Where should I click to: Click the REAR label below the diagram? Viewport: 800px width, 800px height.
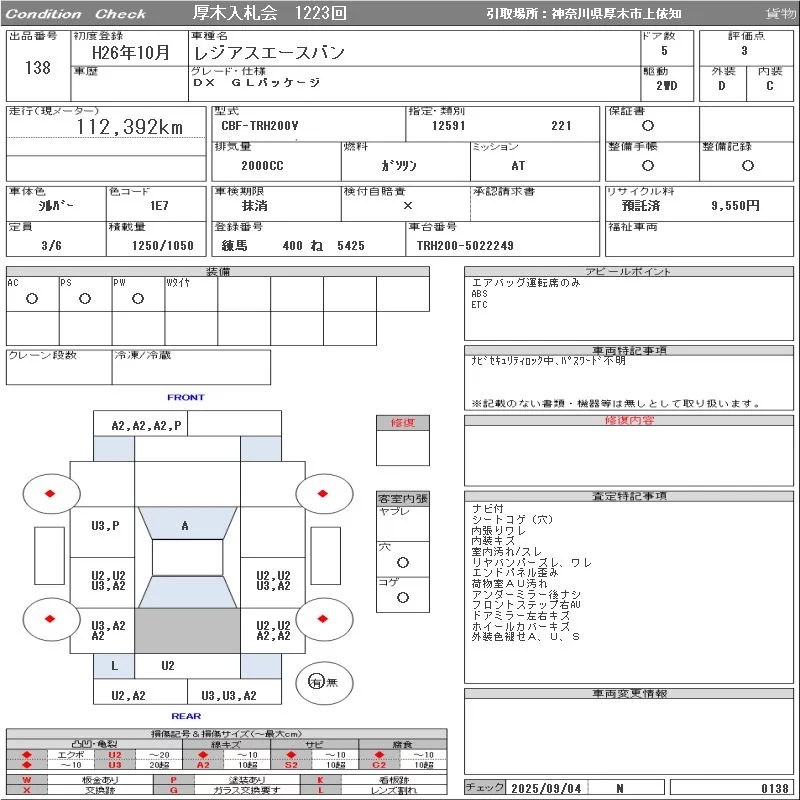coord(186,716)
